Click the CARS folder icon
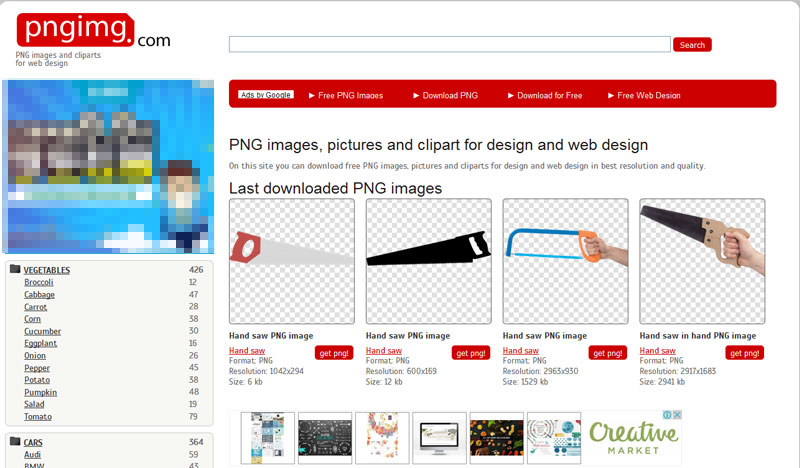The image size is (800, 468). (x=14, y=442)
